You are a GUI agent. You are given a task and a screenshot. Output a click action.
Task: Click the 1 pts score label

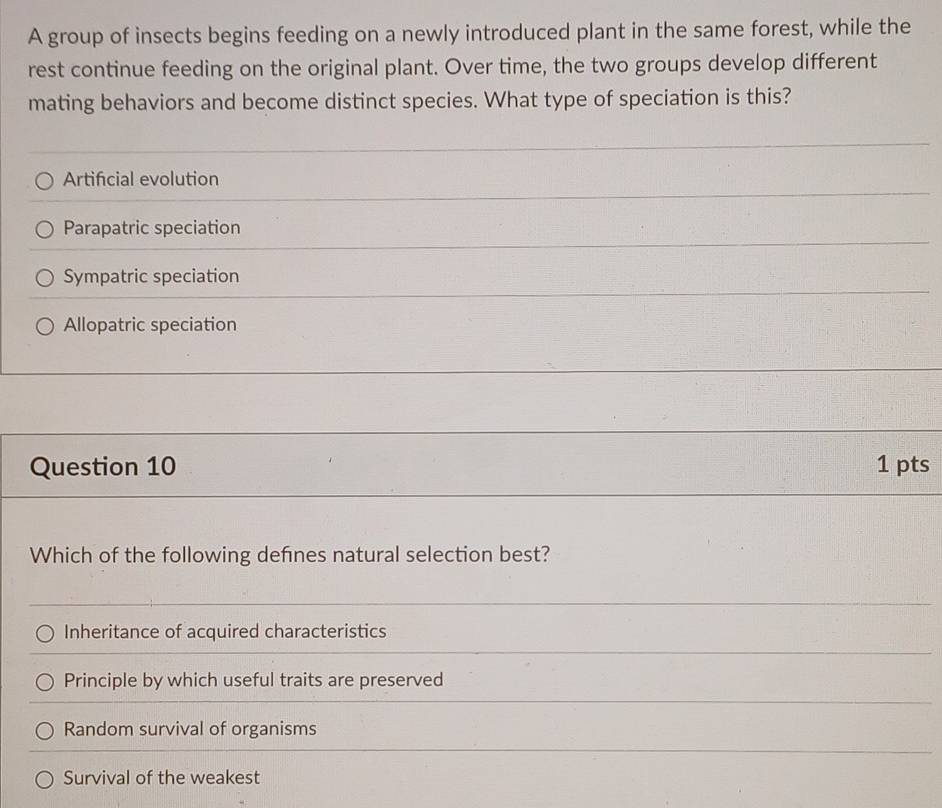(x=903, y=464)
